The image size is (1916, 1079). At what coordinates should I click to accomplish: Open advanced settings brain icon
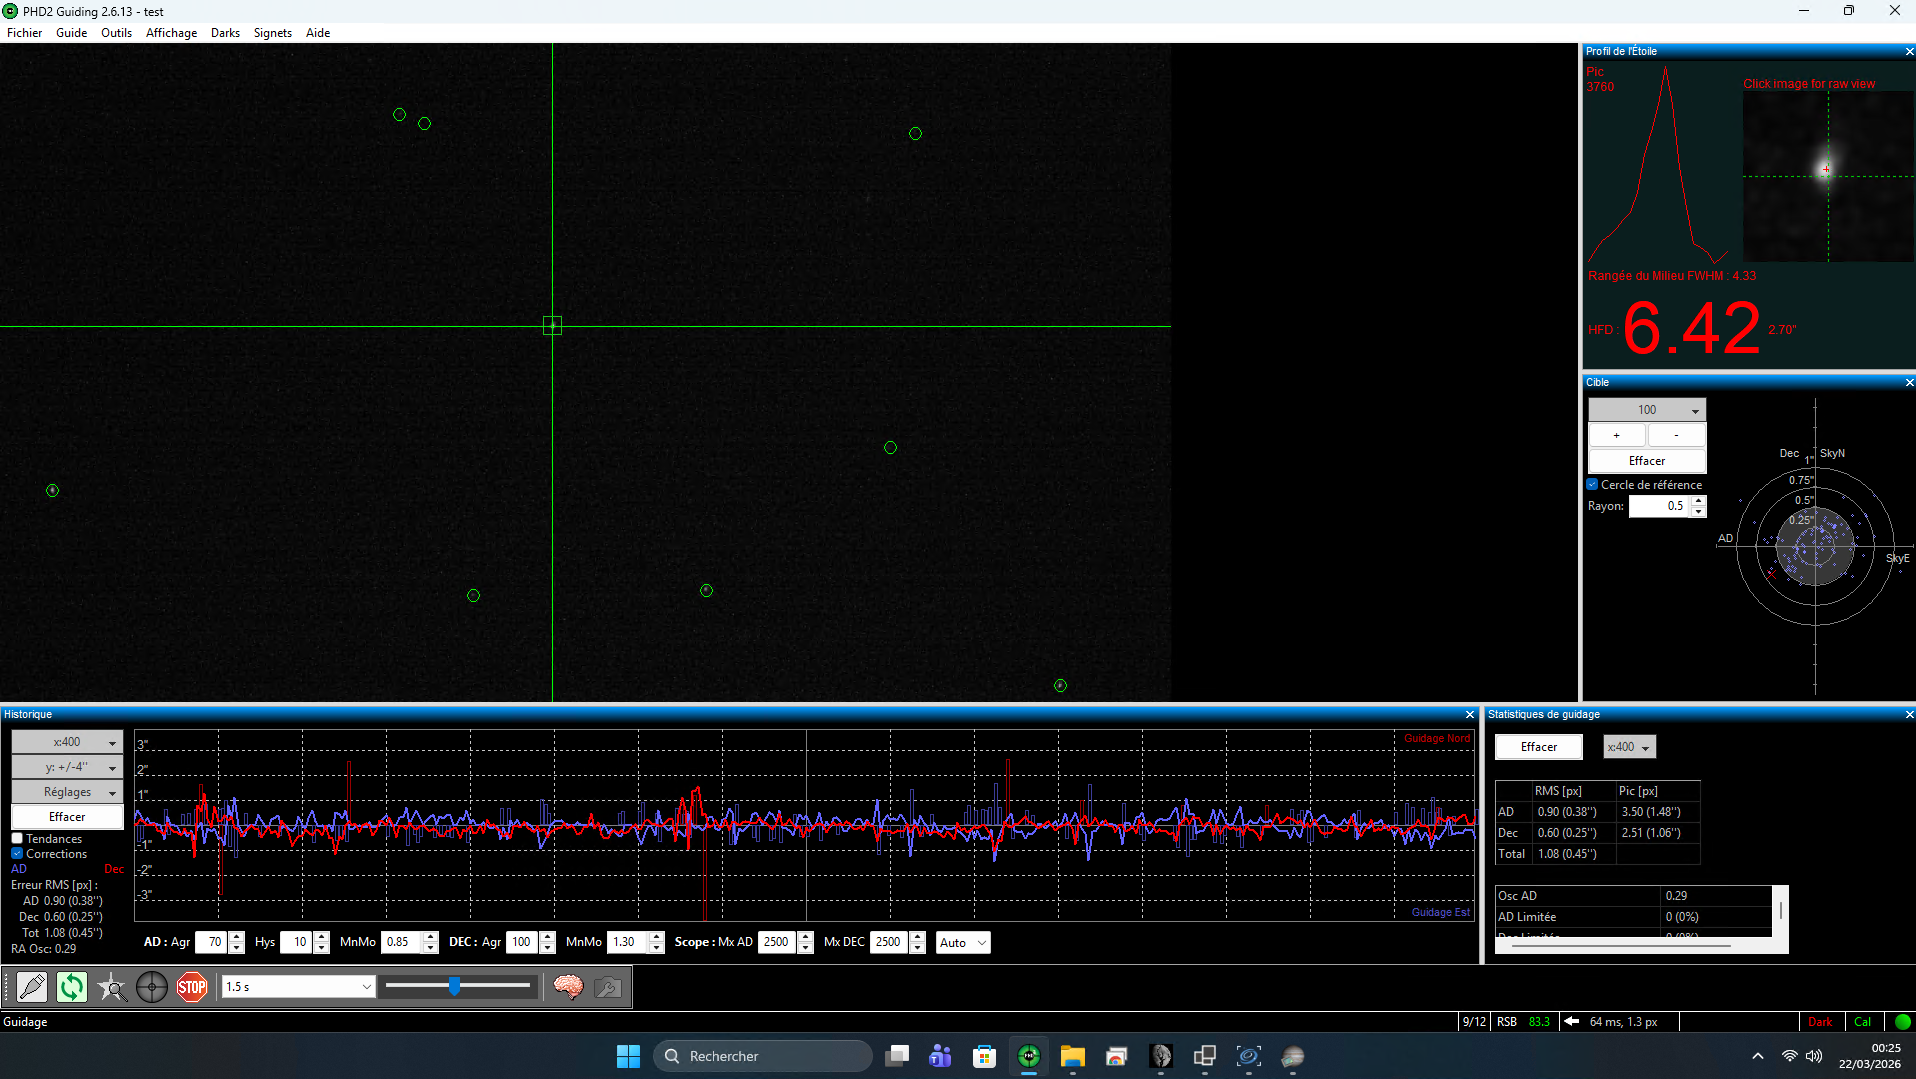(568, 987)
